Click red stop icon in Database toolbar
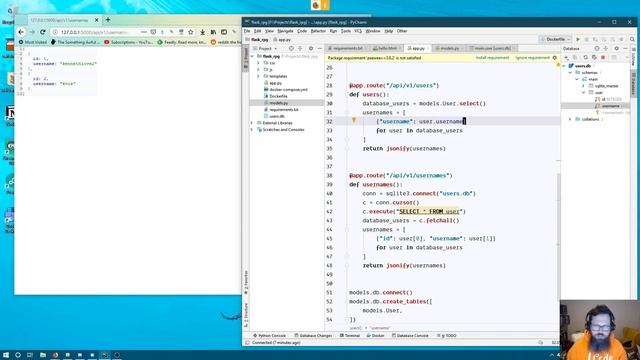This screenshot has width=640, height=360. coord(603,58)
